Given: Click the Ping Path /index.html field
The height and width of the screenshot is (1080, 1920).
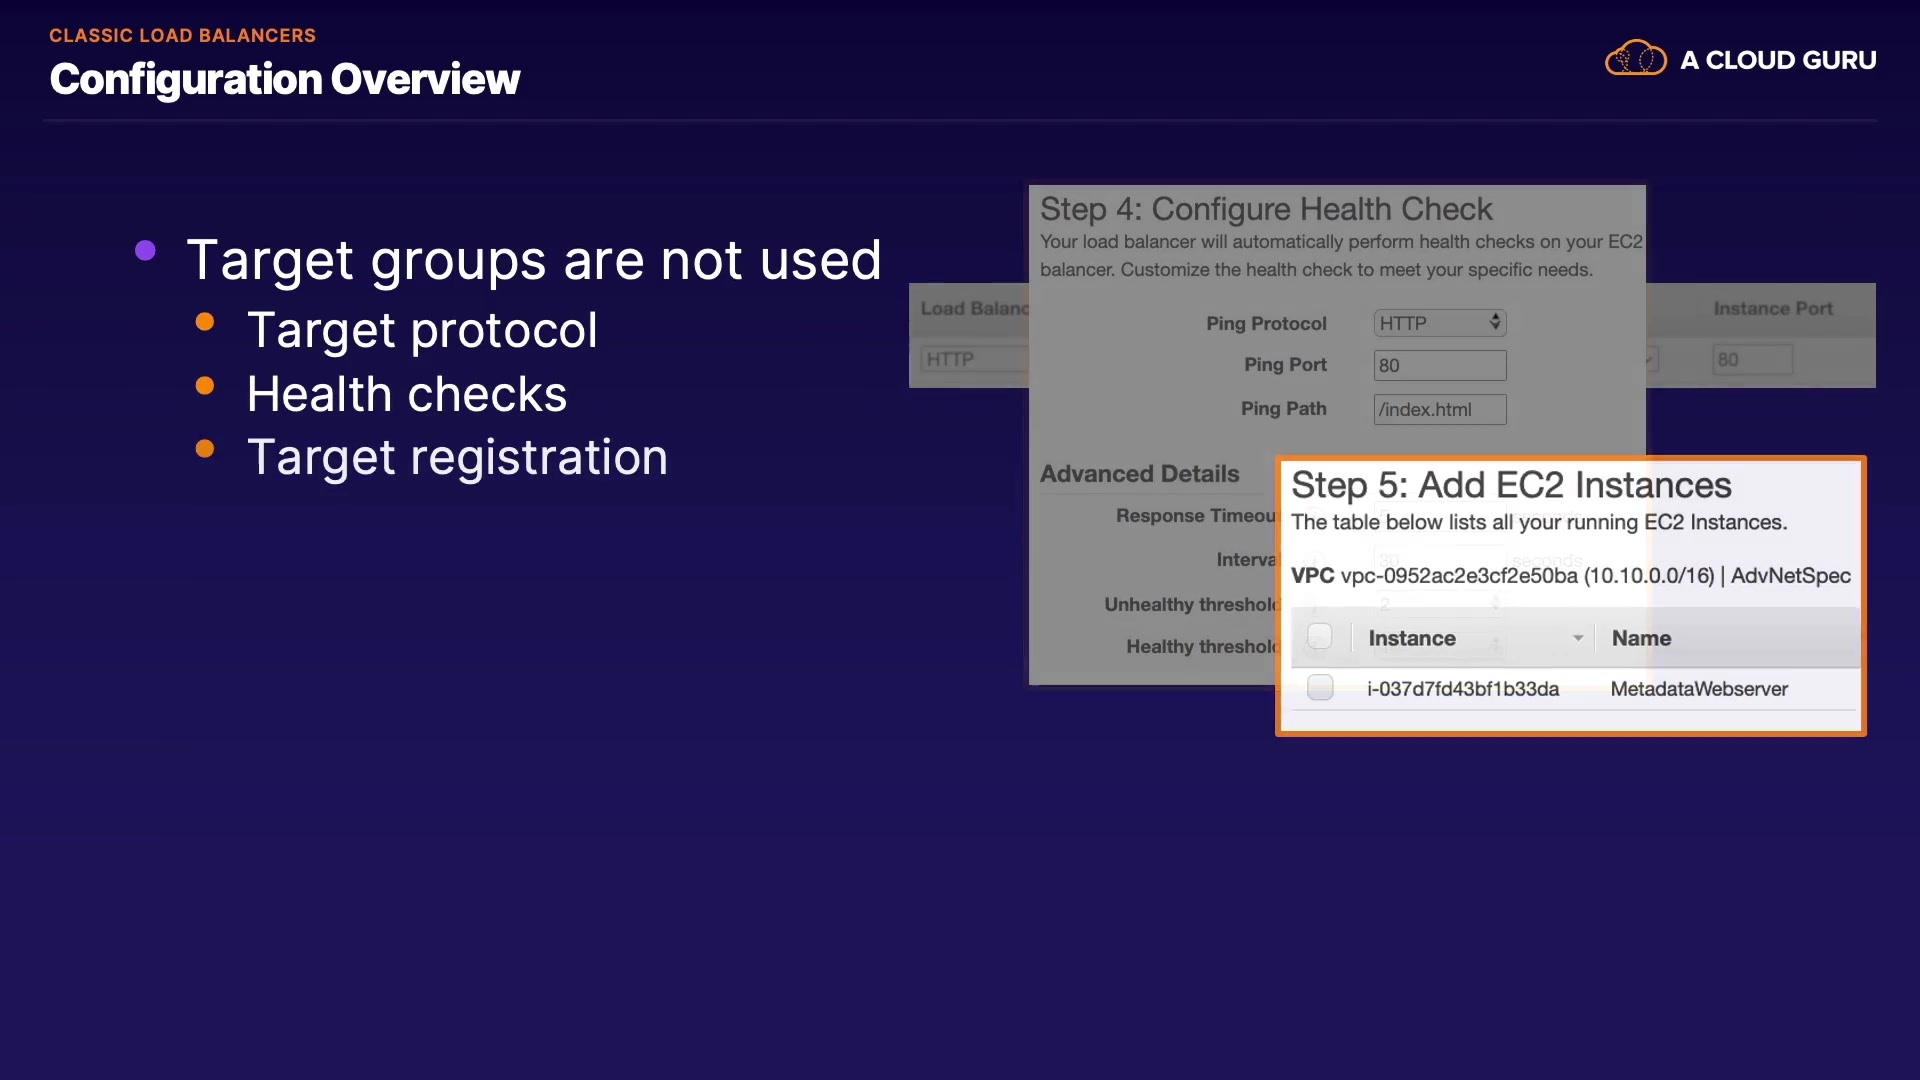Looking at the screenshot, I should tap(1439, 409).
